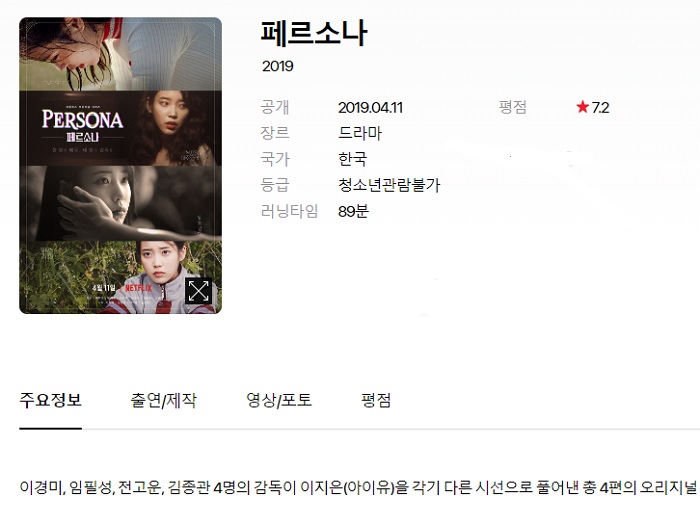Click the 청소년관람불가 rating text
Screen dimensions: 700x524
tap(389, 185)
